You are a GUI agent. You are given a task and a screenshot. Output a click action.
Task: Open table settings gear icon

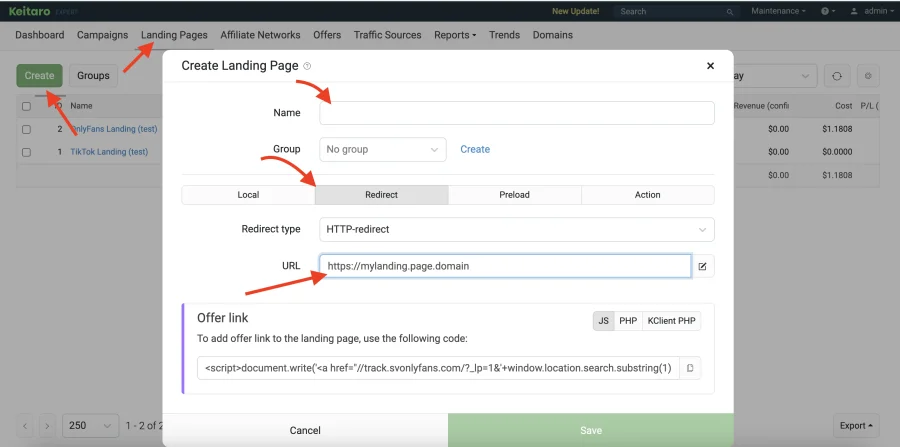[868, 76]
